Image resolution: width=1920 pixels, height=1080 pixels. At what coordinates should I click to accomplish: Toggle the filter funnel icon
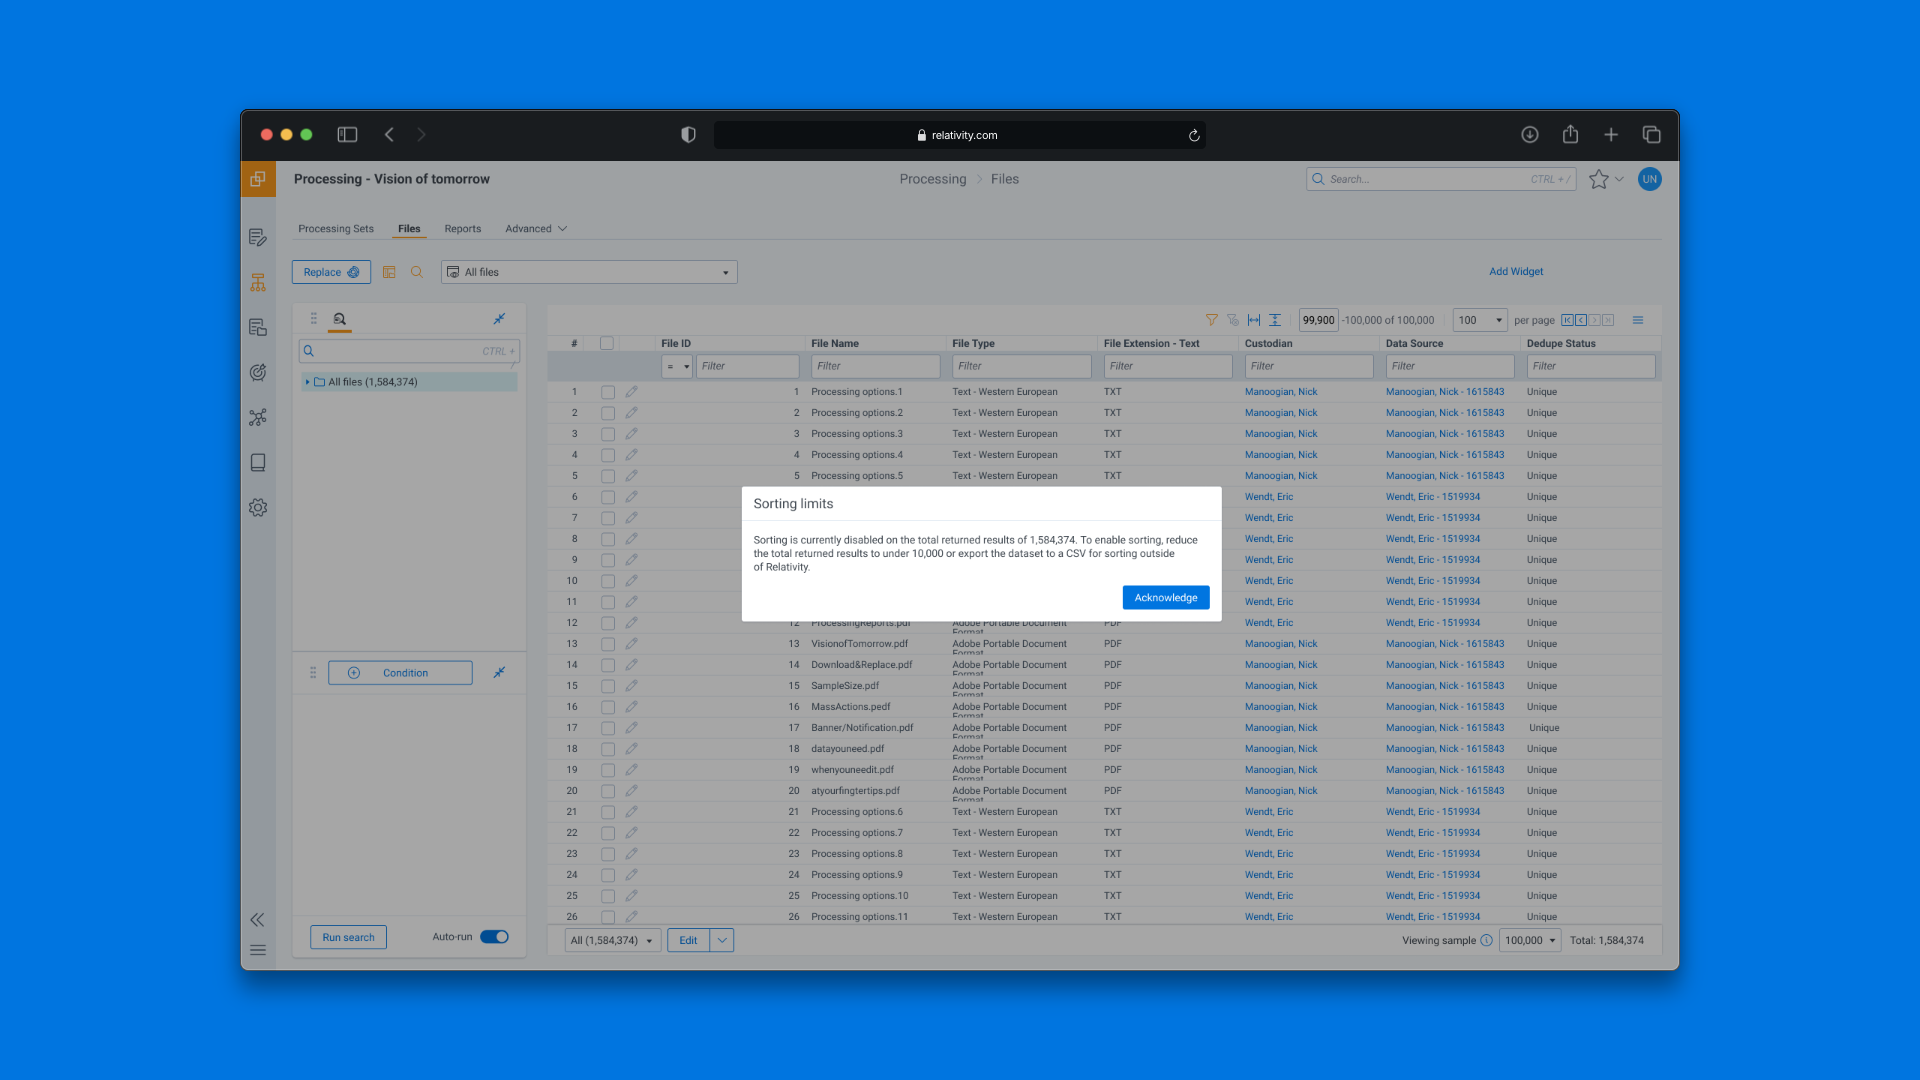[1211, 320]
